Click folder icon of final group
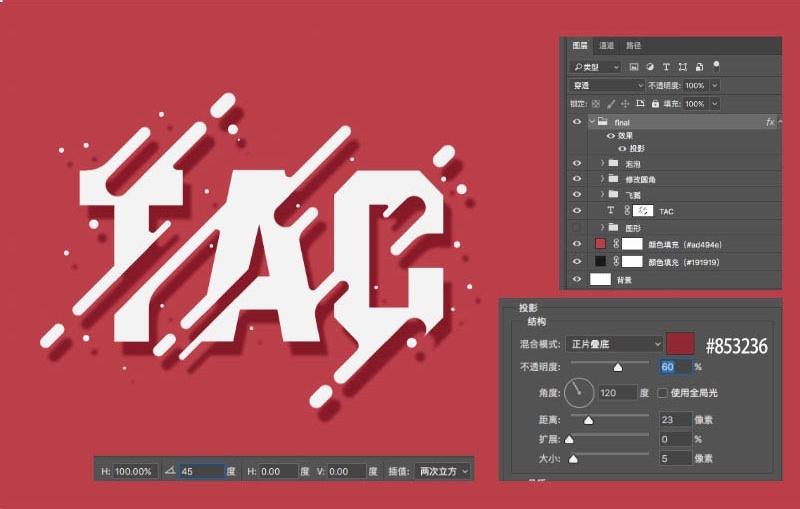The height and width of the screenshot is (509, 800). pyautogui.click(x=603, y=121)
